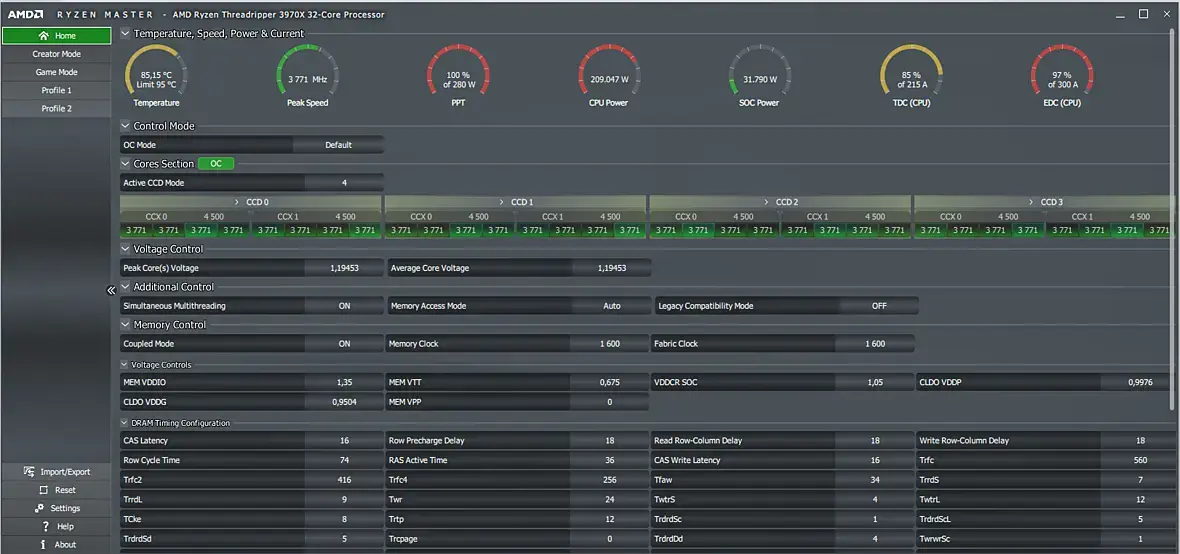Click VDDCR SOC value 1,05
The width and height of the screenshot is (1180, 554).
coord(875,382)
